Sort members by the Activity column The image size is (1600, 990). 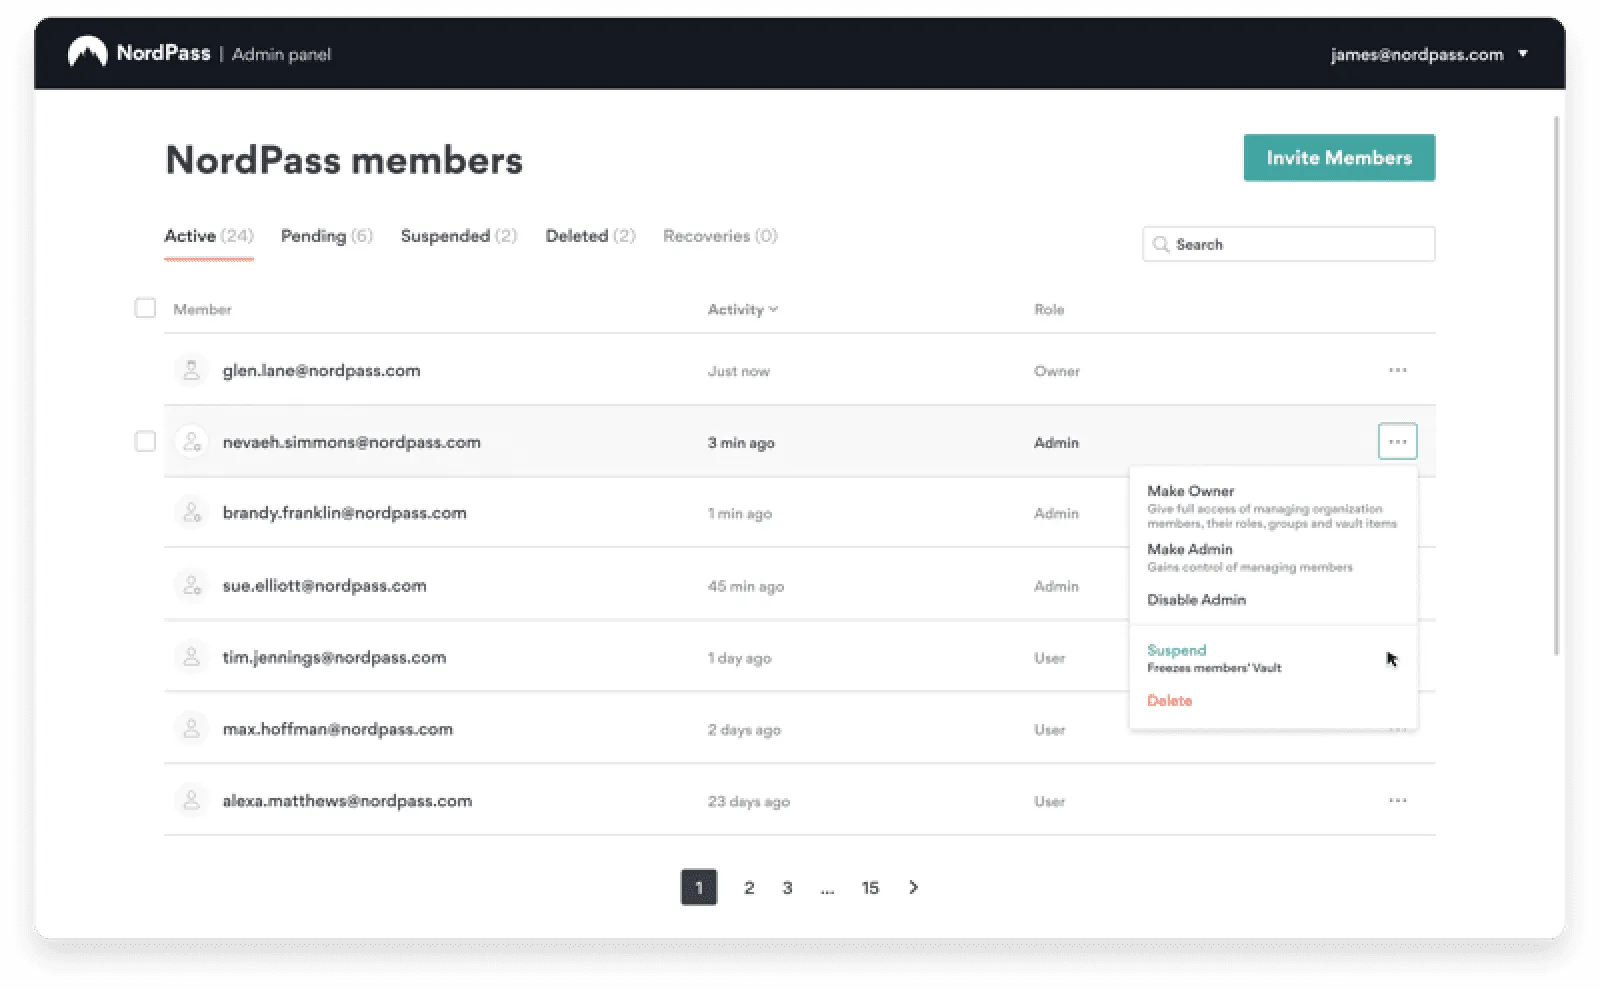742,310
